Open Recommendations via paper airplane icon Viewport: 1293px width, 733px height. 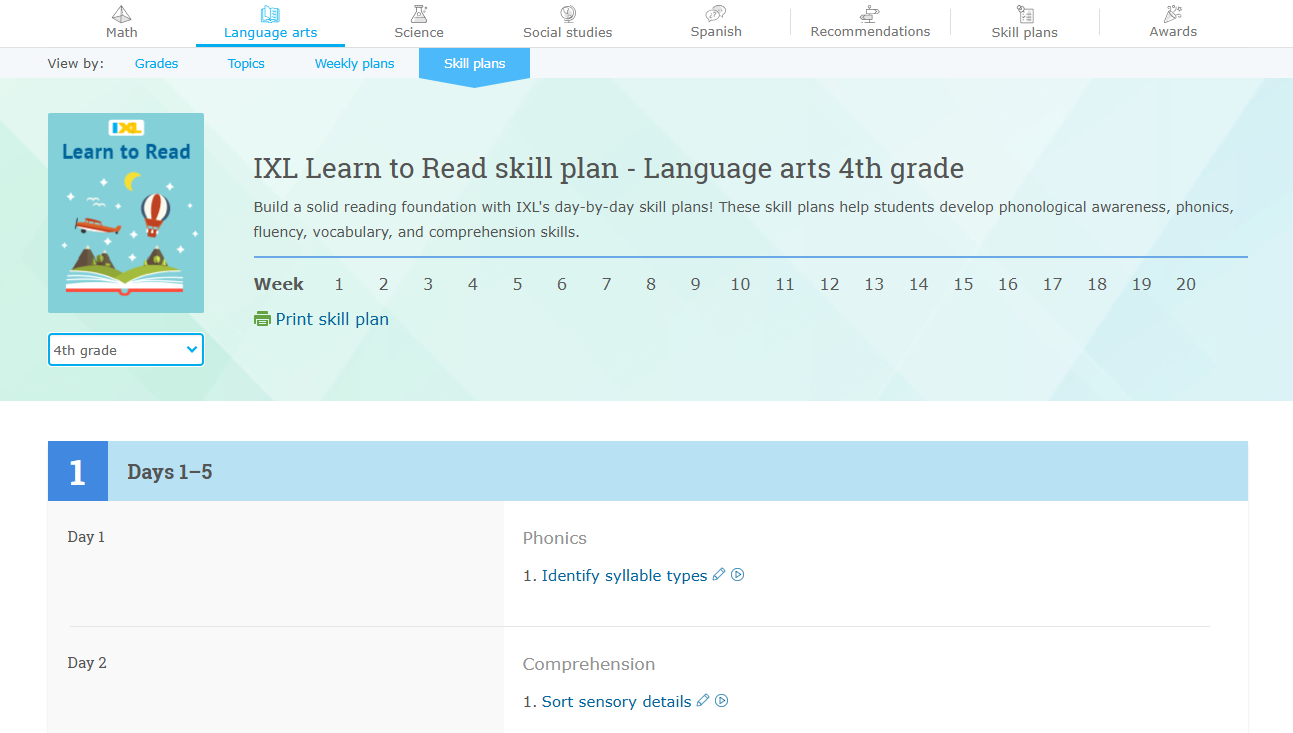coord(869,15)
